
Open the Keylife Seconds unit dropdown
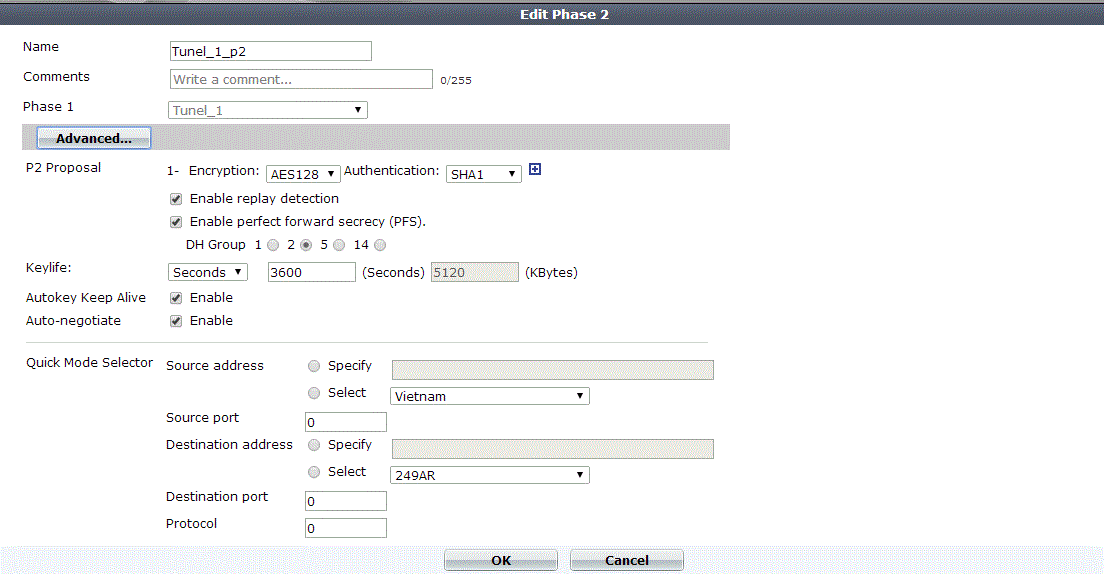[x=208, y=272]
